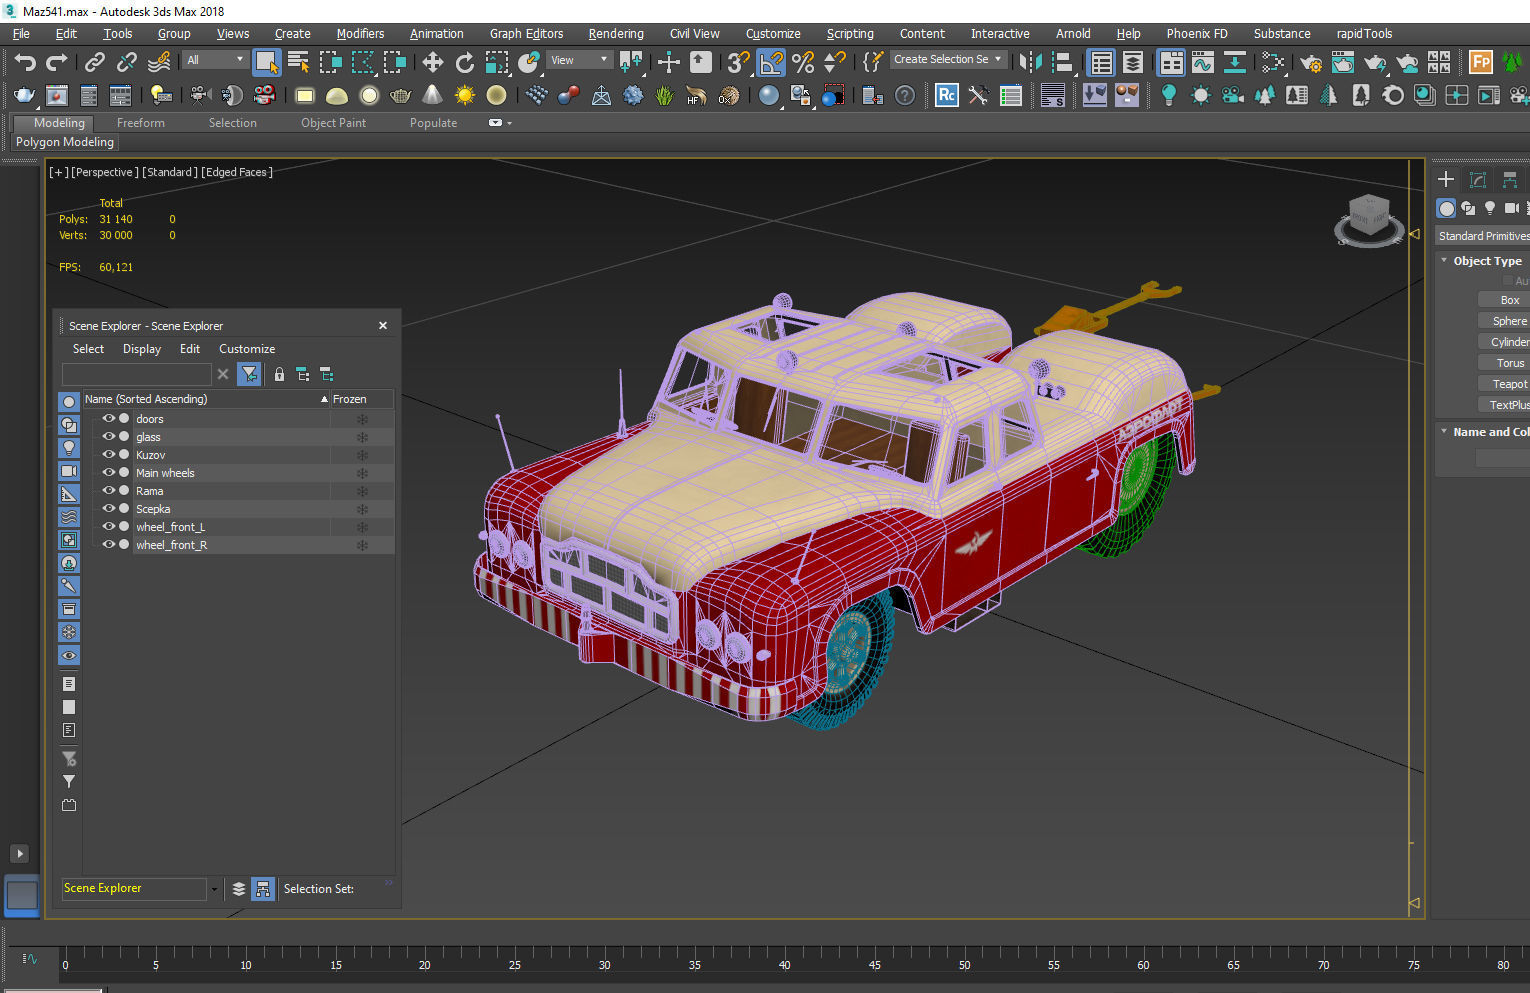The height and width of the screenshot is (993, 1530).
Task: Click the Torus primitive button
Action: point(1508,363)
